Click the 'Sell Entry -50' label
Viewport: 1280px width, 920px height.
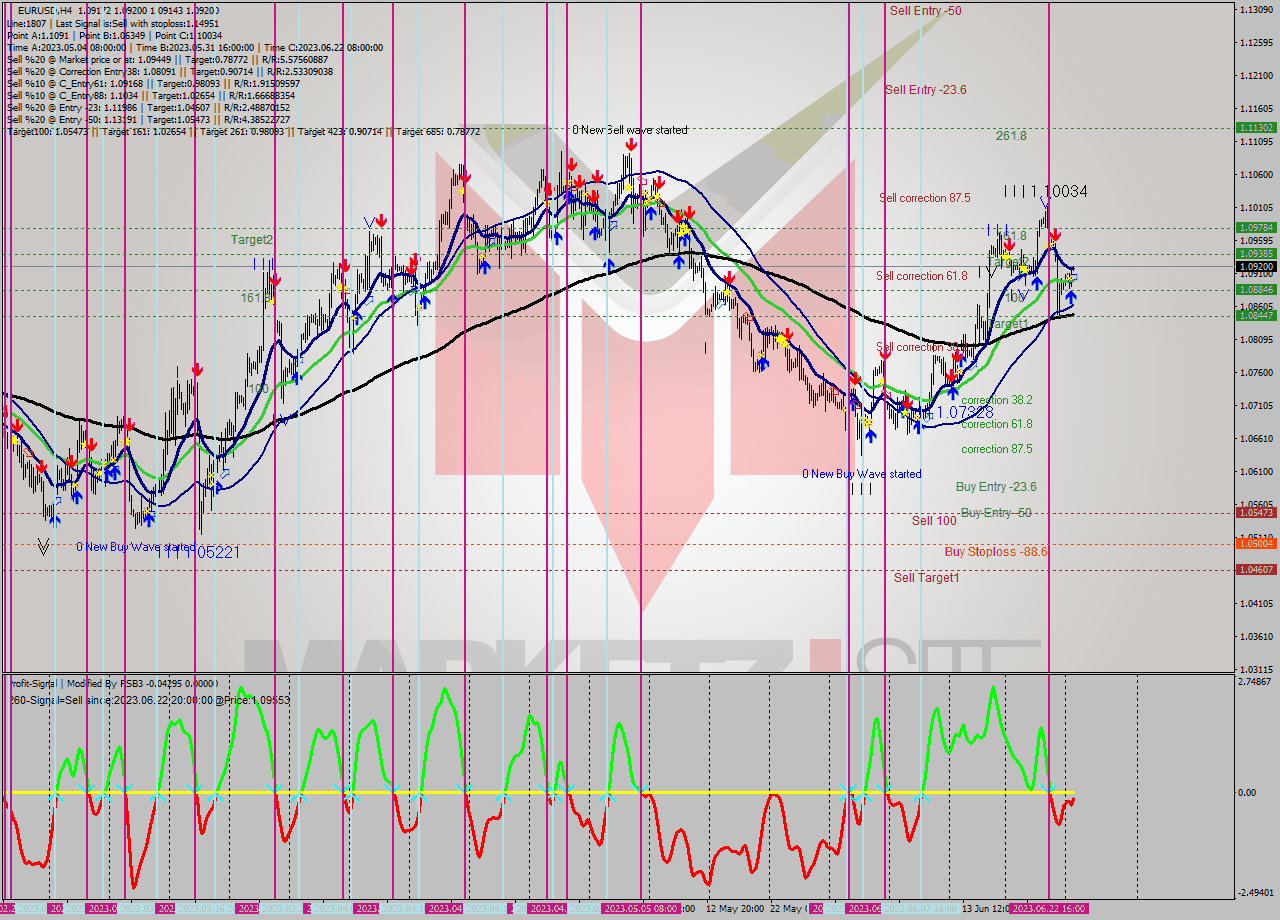[926, 10]
